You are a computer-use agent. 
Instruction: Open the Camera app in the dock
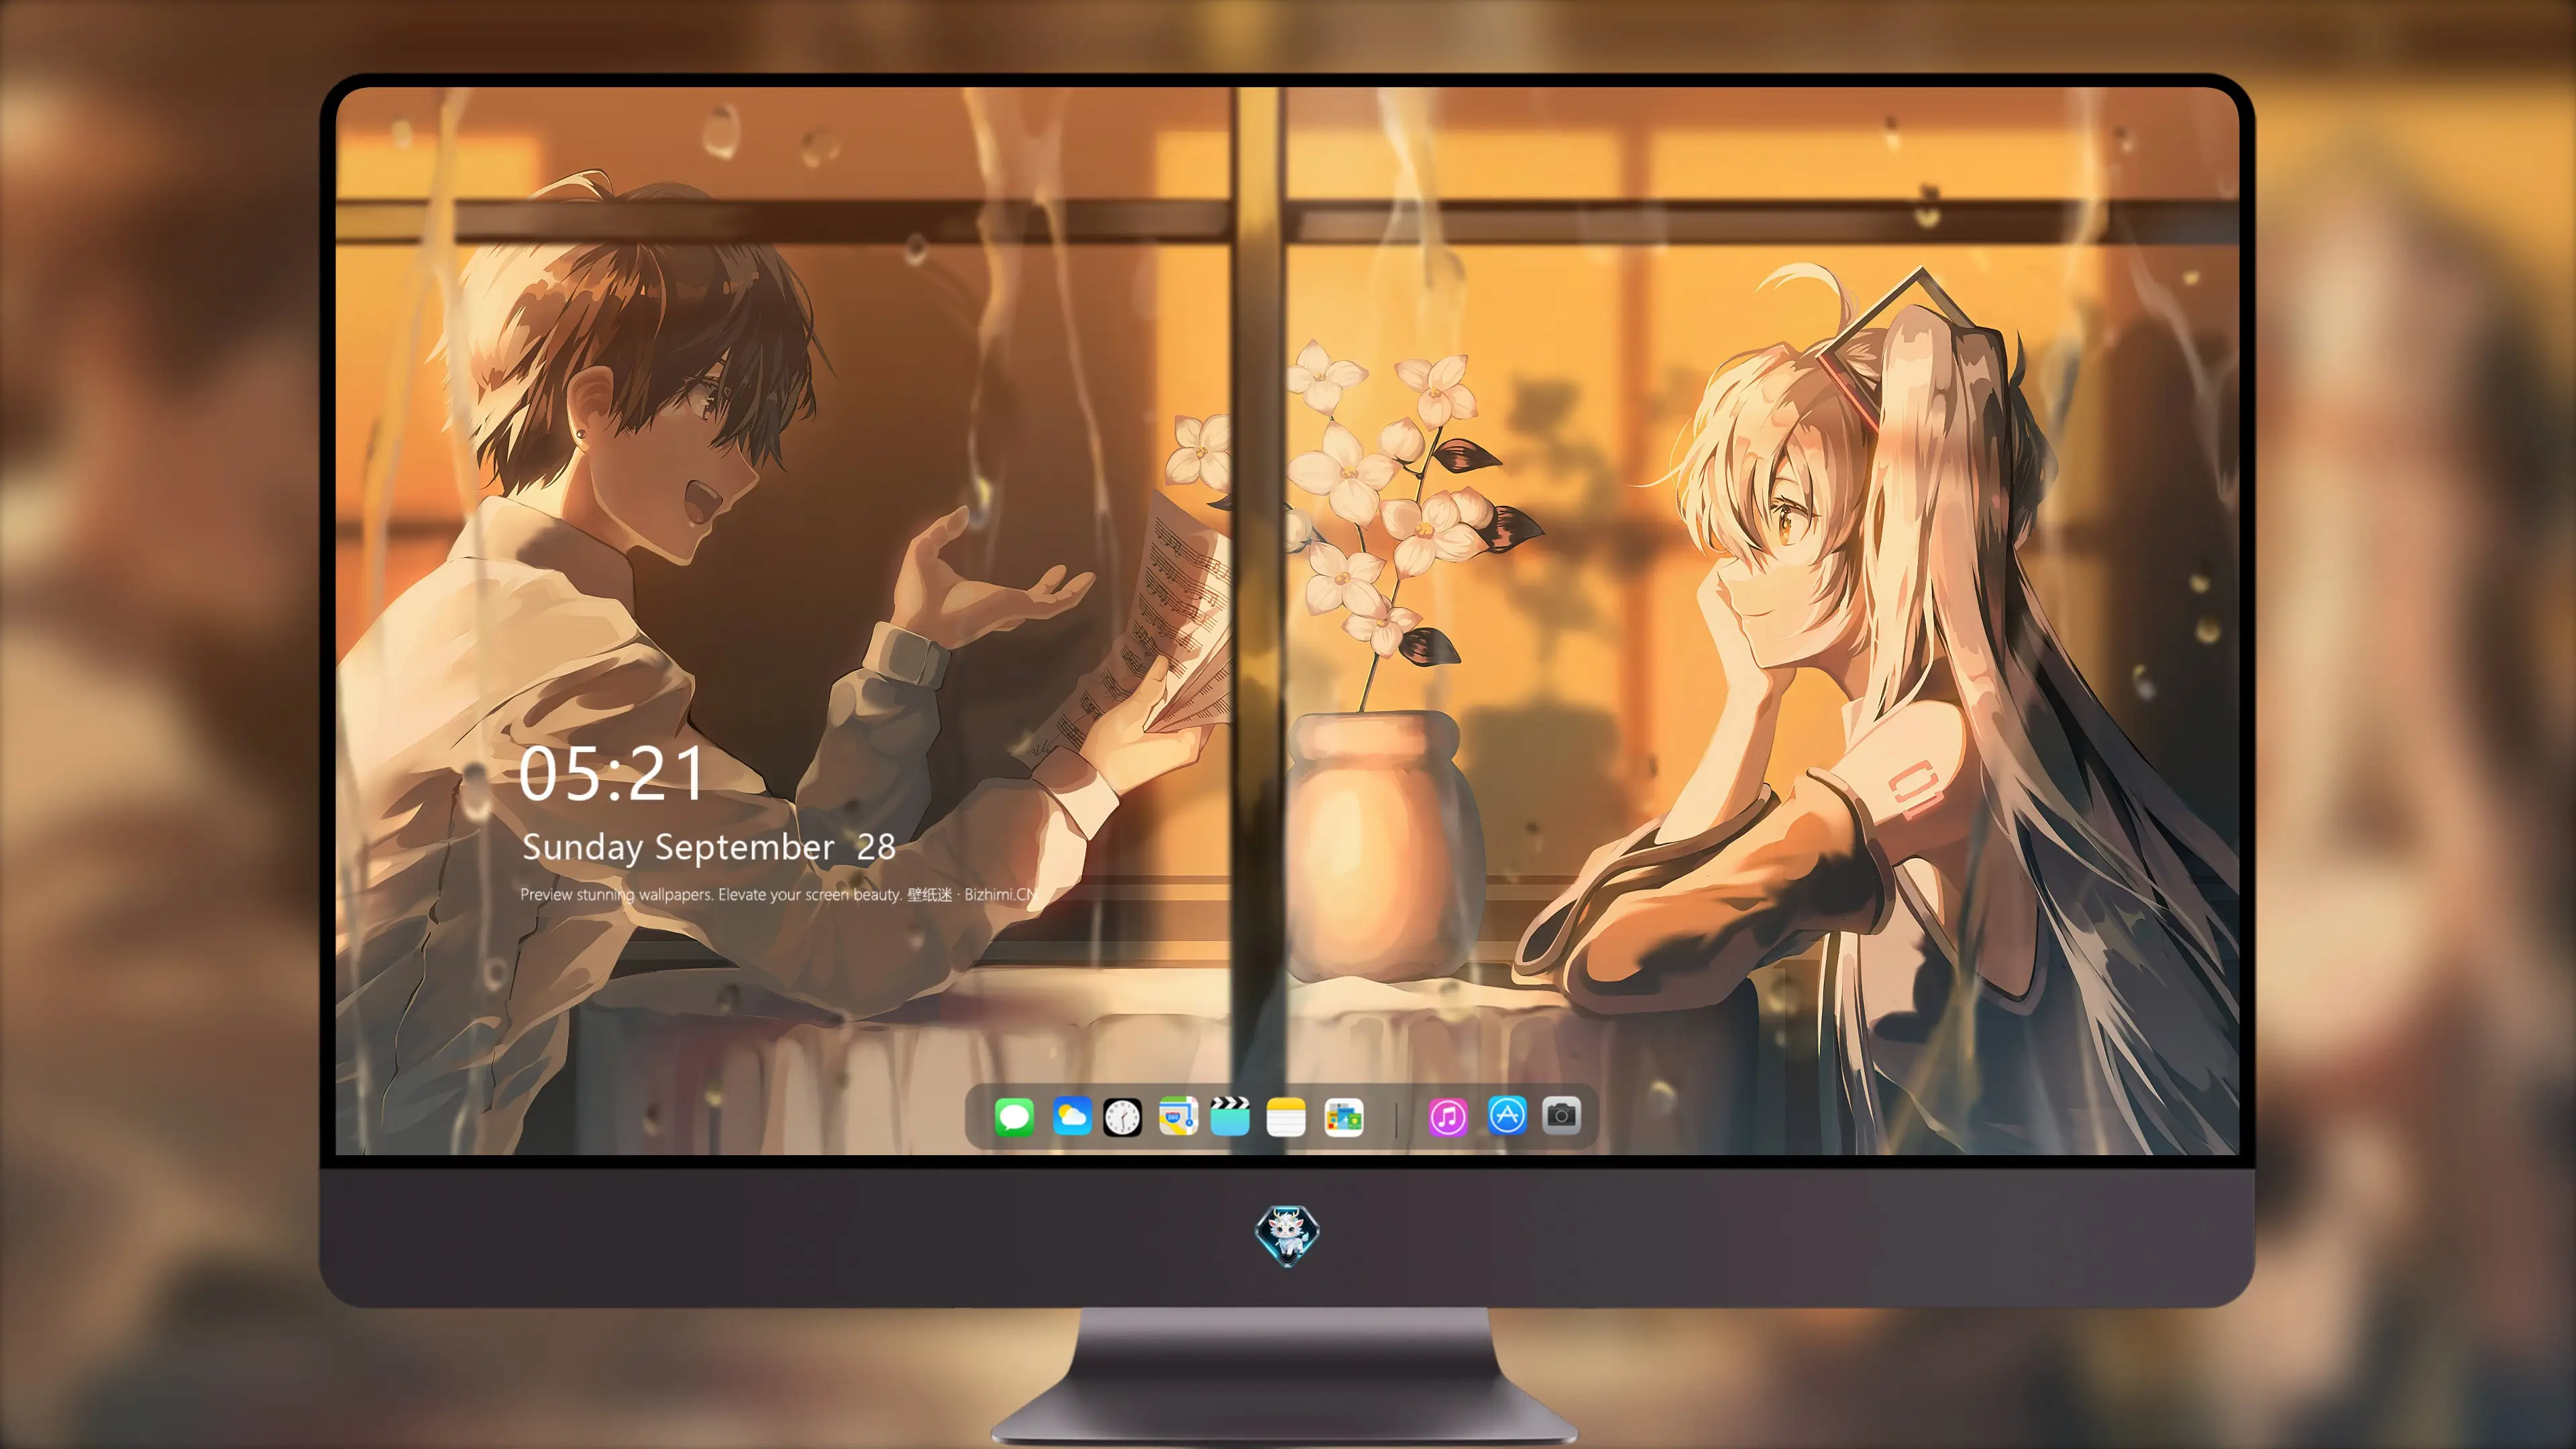coord(1561,1115)
